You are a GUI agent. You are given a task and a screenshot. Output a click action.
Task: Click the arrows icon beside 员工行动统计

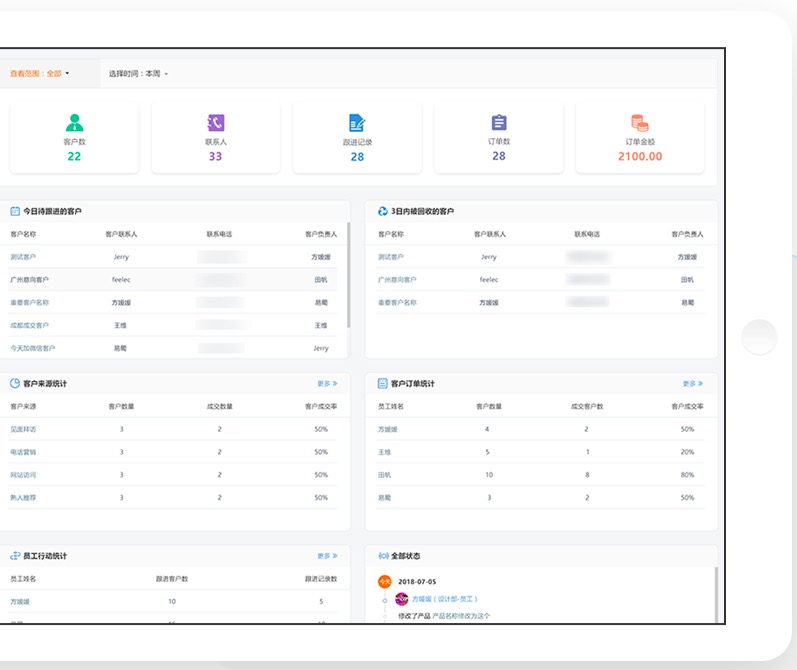pyautogui.click(x=15, y=556)
